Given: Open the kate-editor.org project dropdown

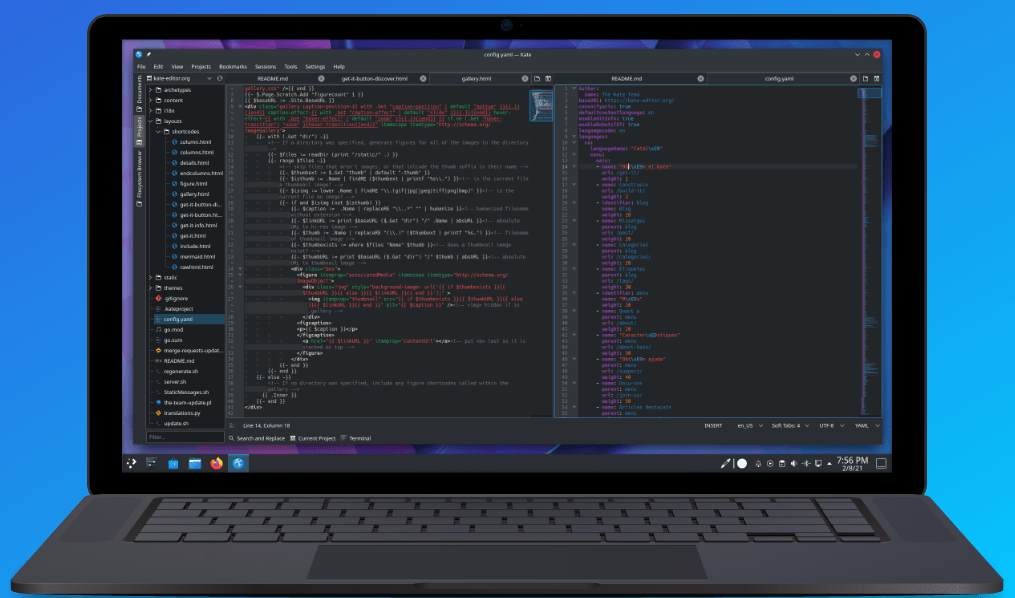Looking at the screenshot, I should [x=181, y=78].
